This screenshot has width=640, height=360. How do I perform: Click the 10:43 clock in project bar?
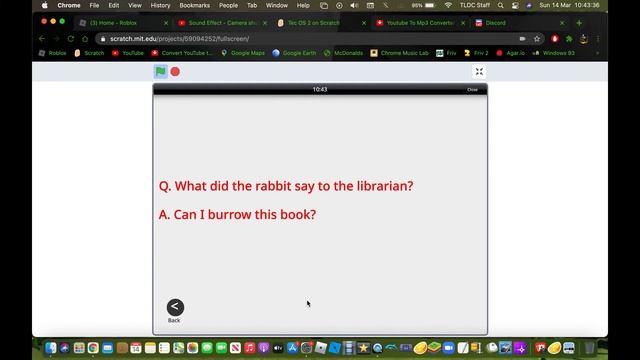click(320, 89)
